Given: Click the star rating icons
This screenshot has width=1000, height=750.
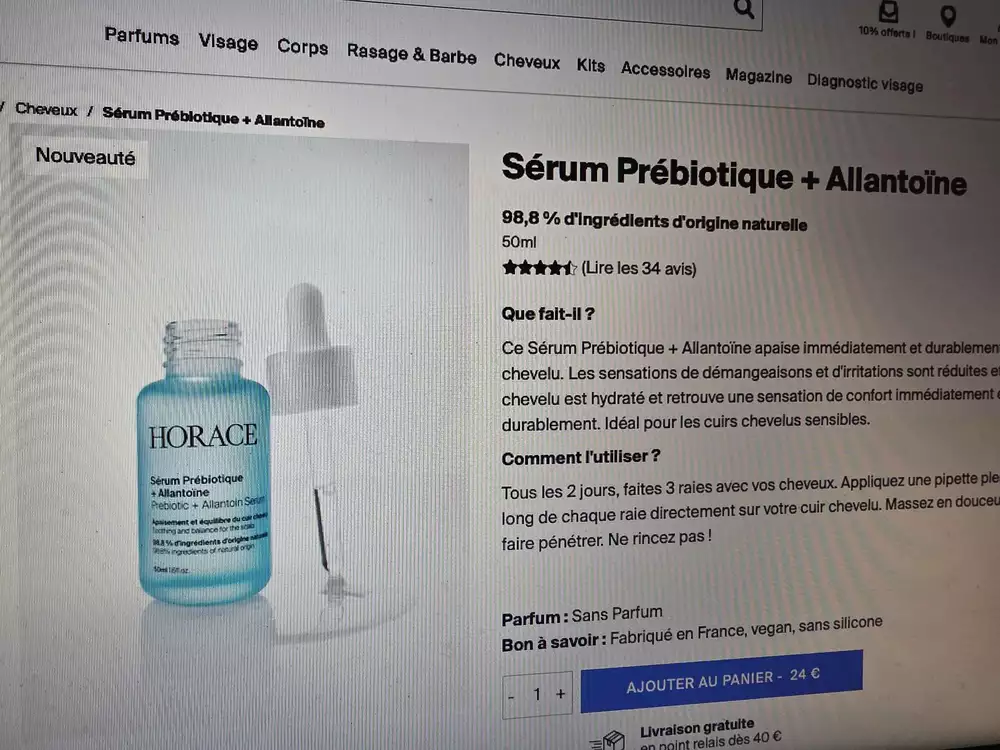Looking at the screenshot, I should (539, 267).
